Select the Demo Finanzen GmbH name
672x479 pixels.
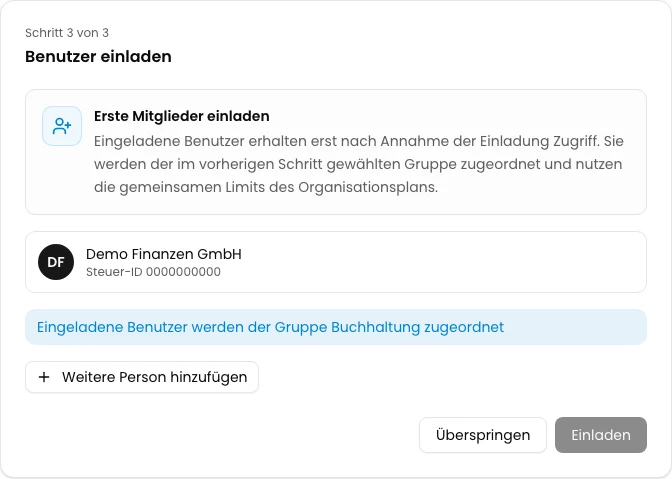point(164,254)
